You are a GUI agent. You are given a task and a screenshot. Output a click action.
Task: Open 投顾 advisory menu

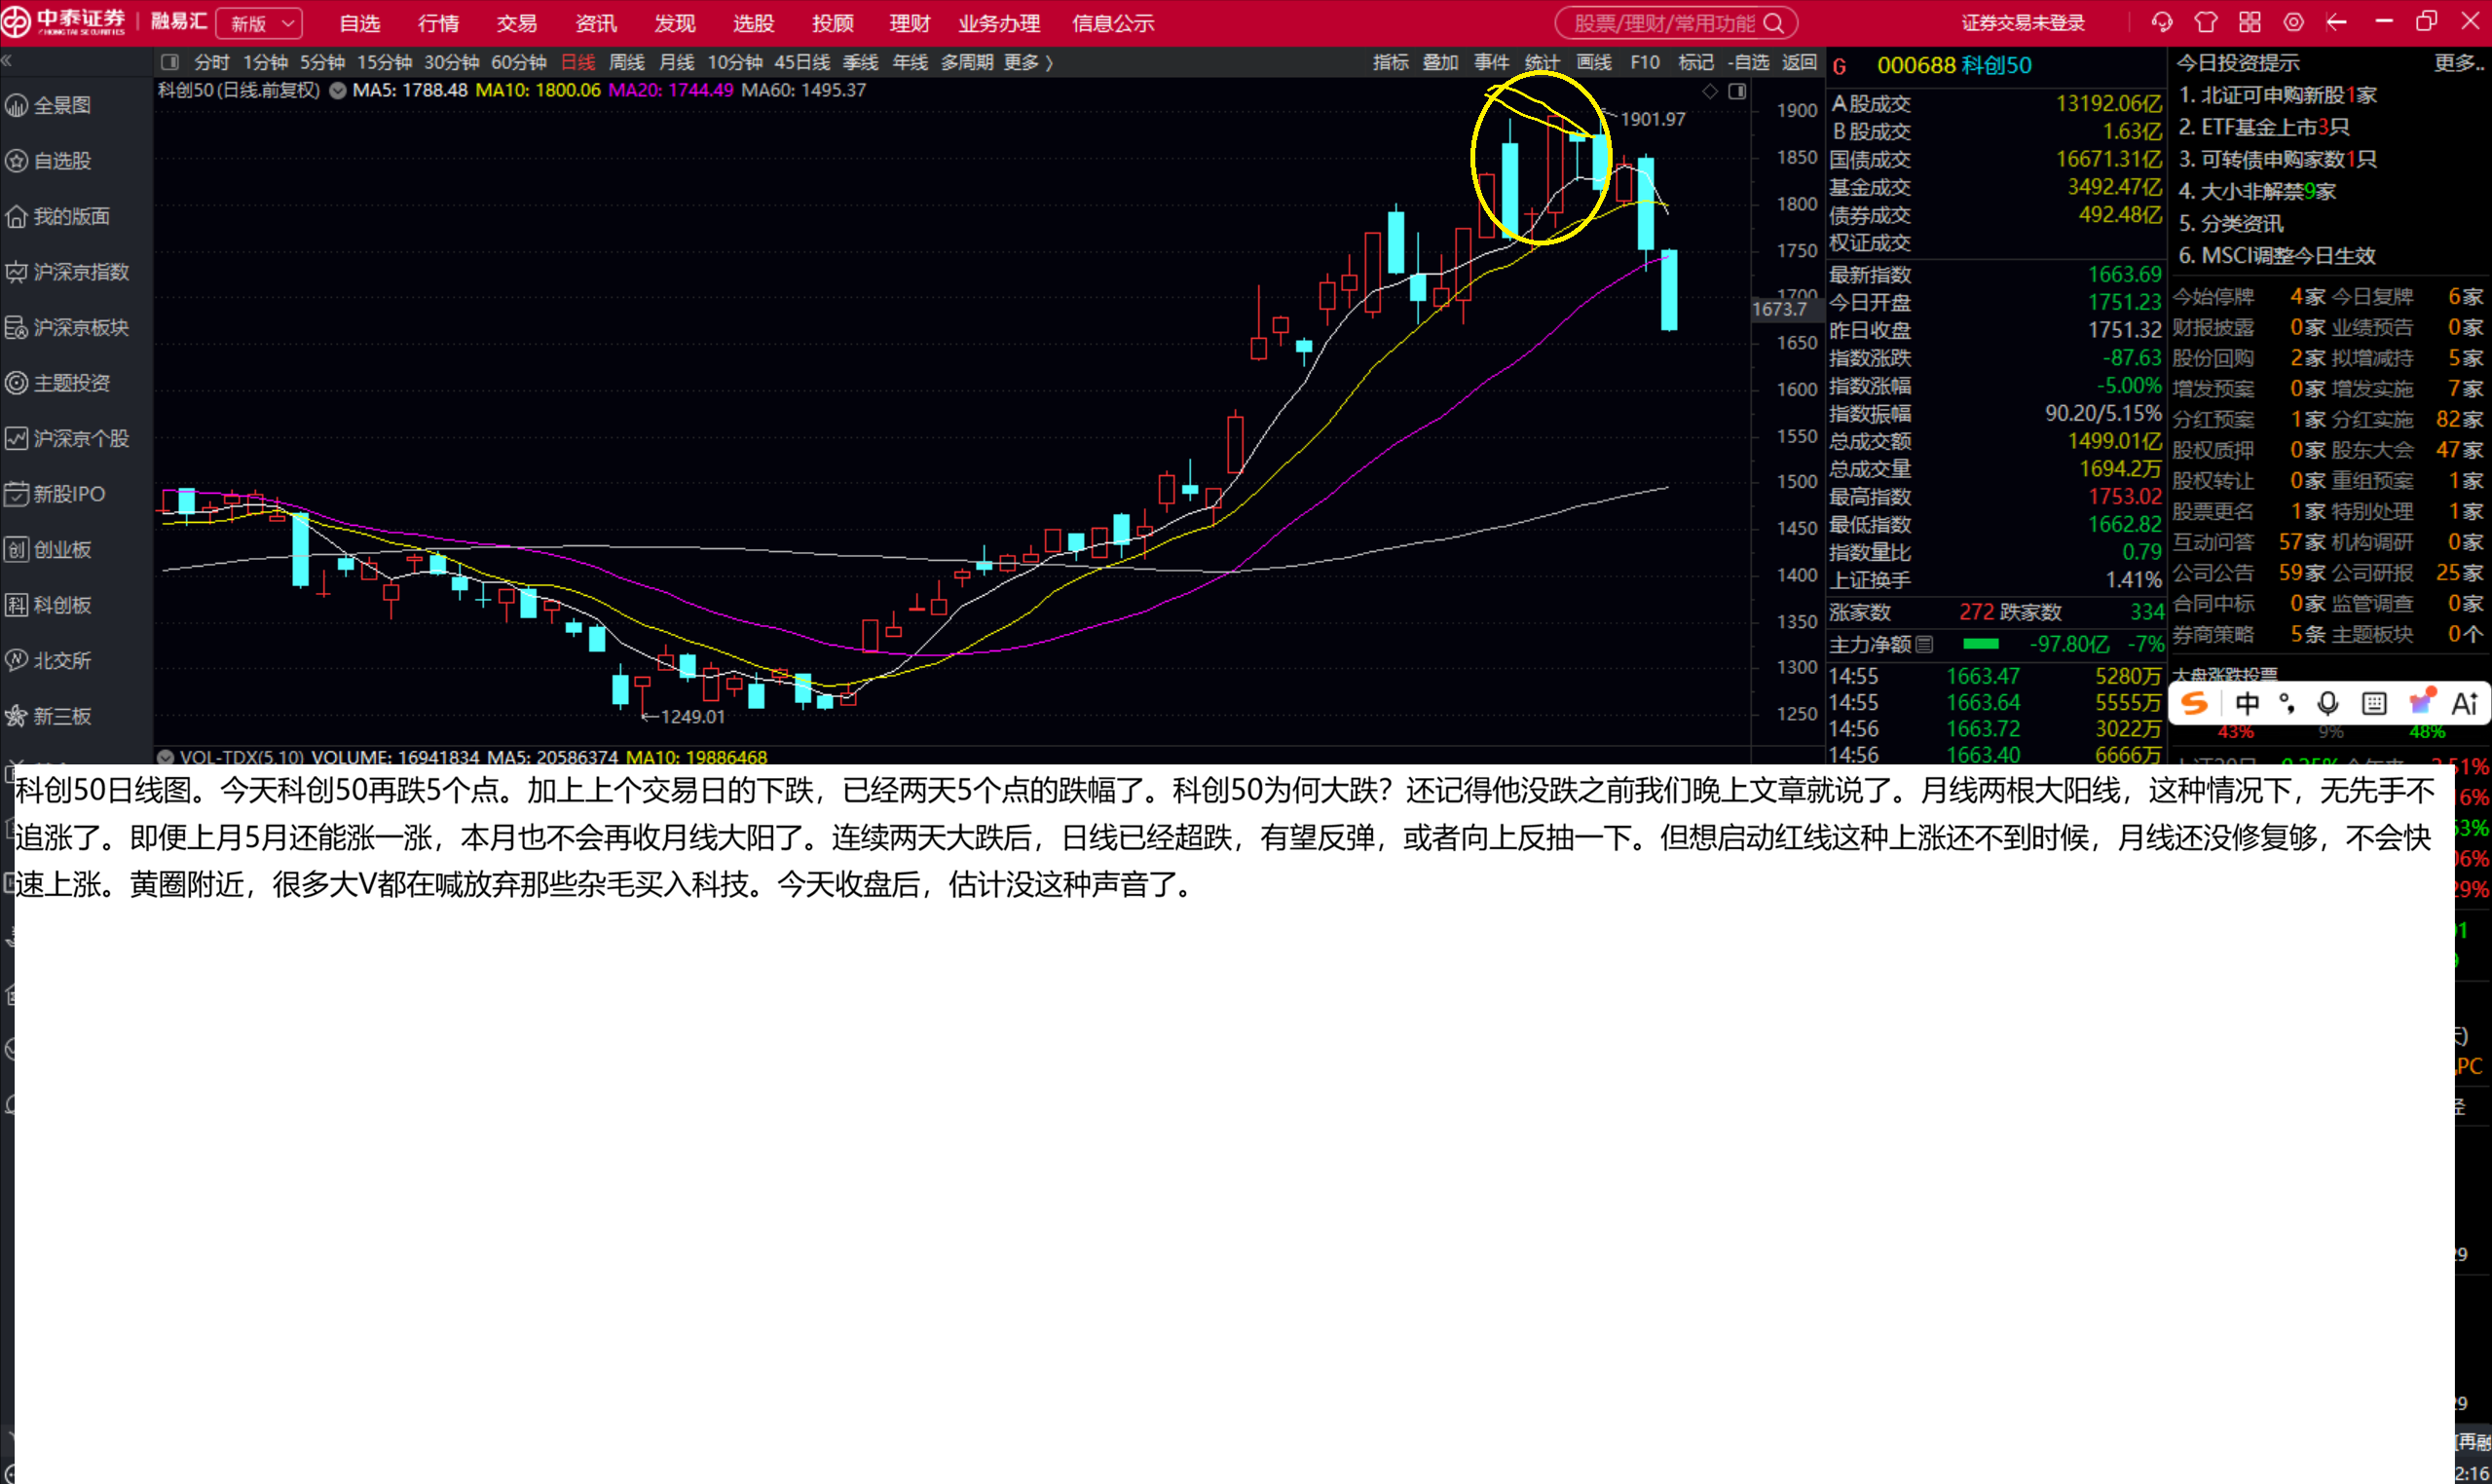pos(832,23)
